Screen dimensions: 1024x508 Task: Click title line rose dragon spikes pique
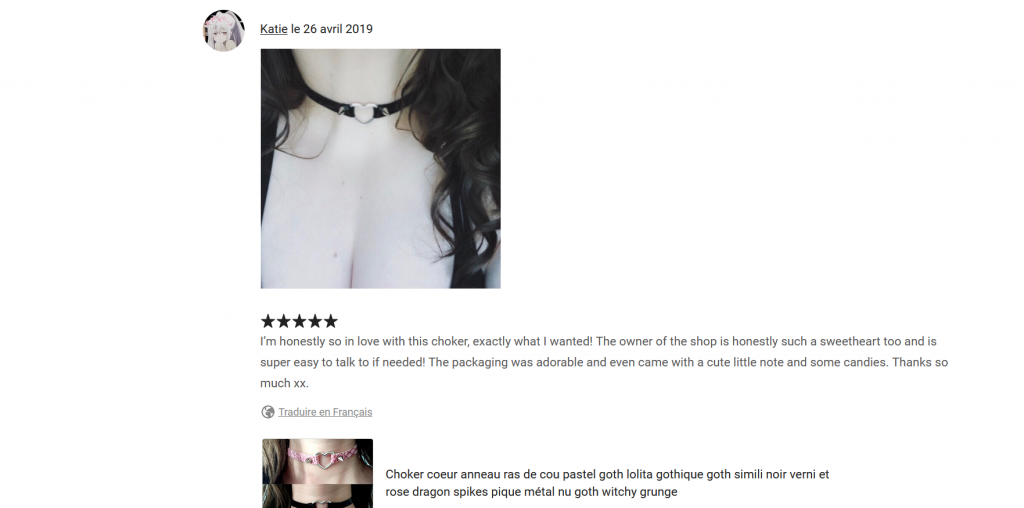coord(531,492)
